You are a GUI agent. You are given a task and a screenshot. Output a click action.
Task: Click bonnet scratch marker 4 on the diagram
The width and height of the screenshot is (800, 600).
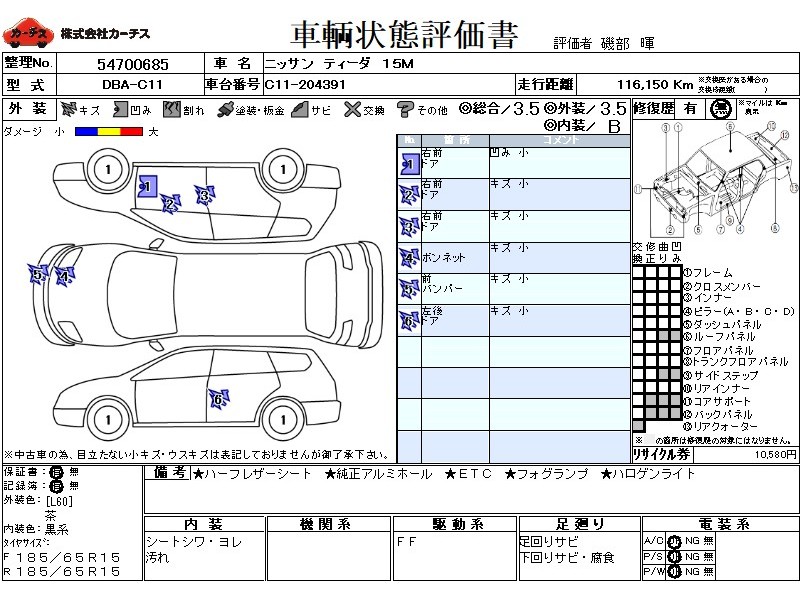point(64,277)
